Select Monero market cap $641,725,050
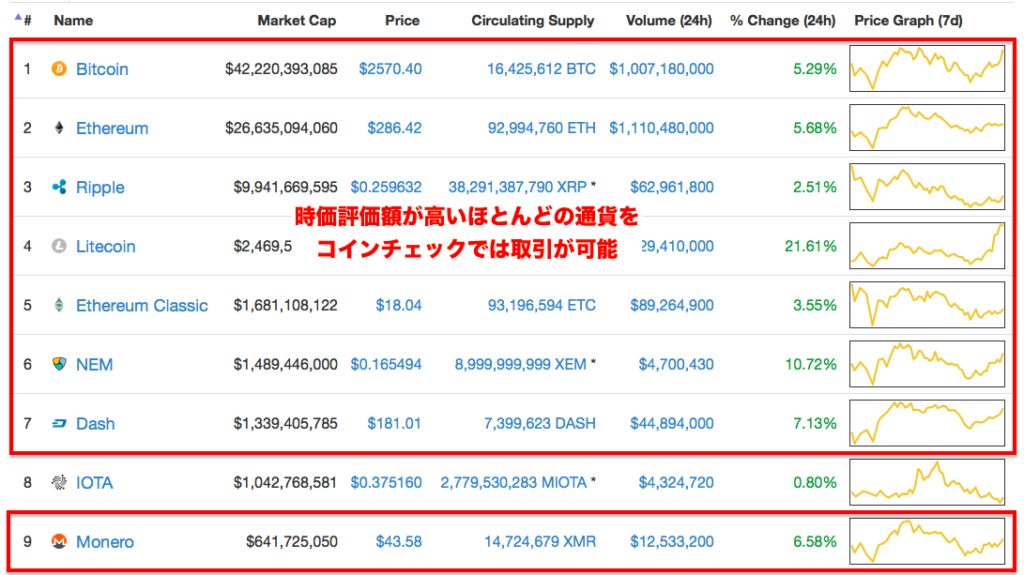 291,542
